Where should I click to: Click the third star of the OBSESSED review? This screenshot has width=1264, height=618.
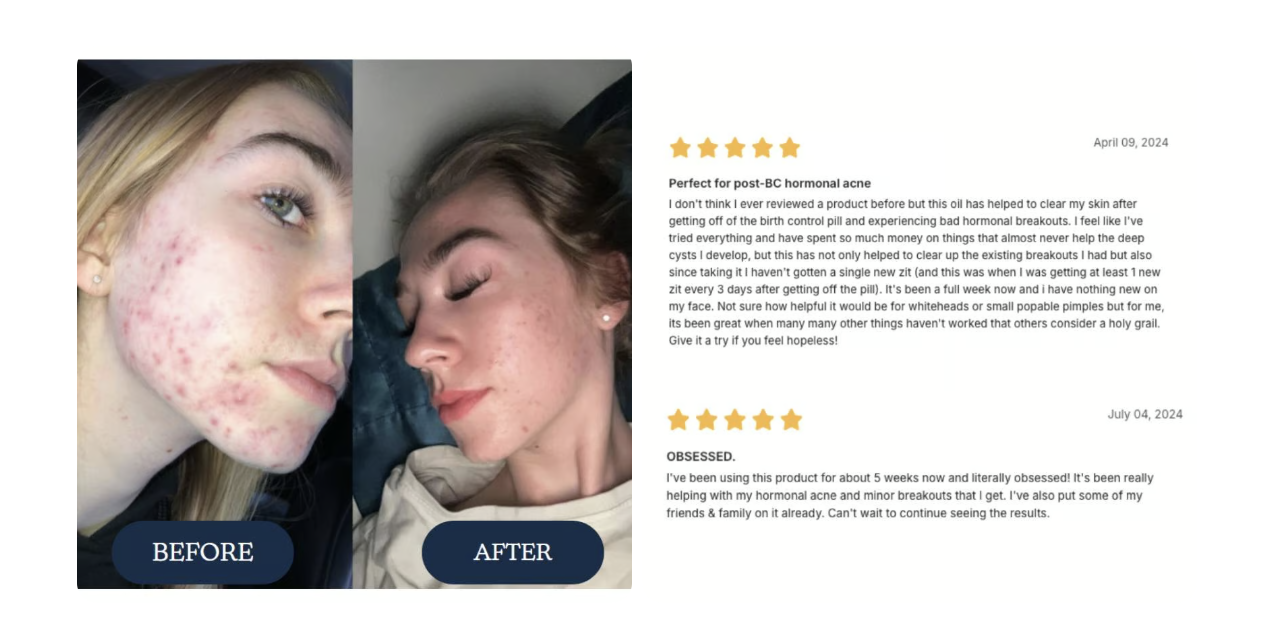[735, 420]
